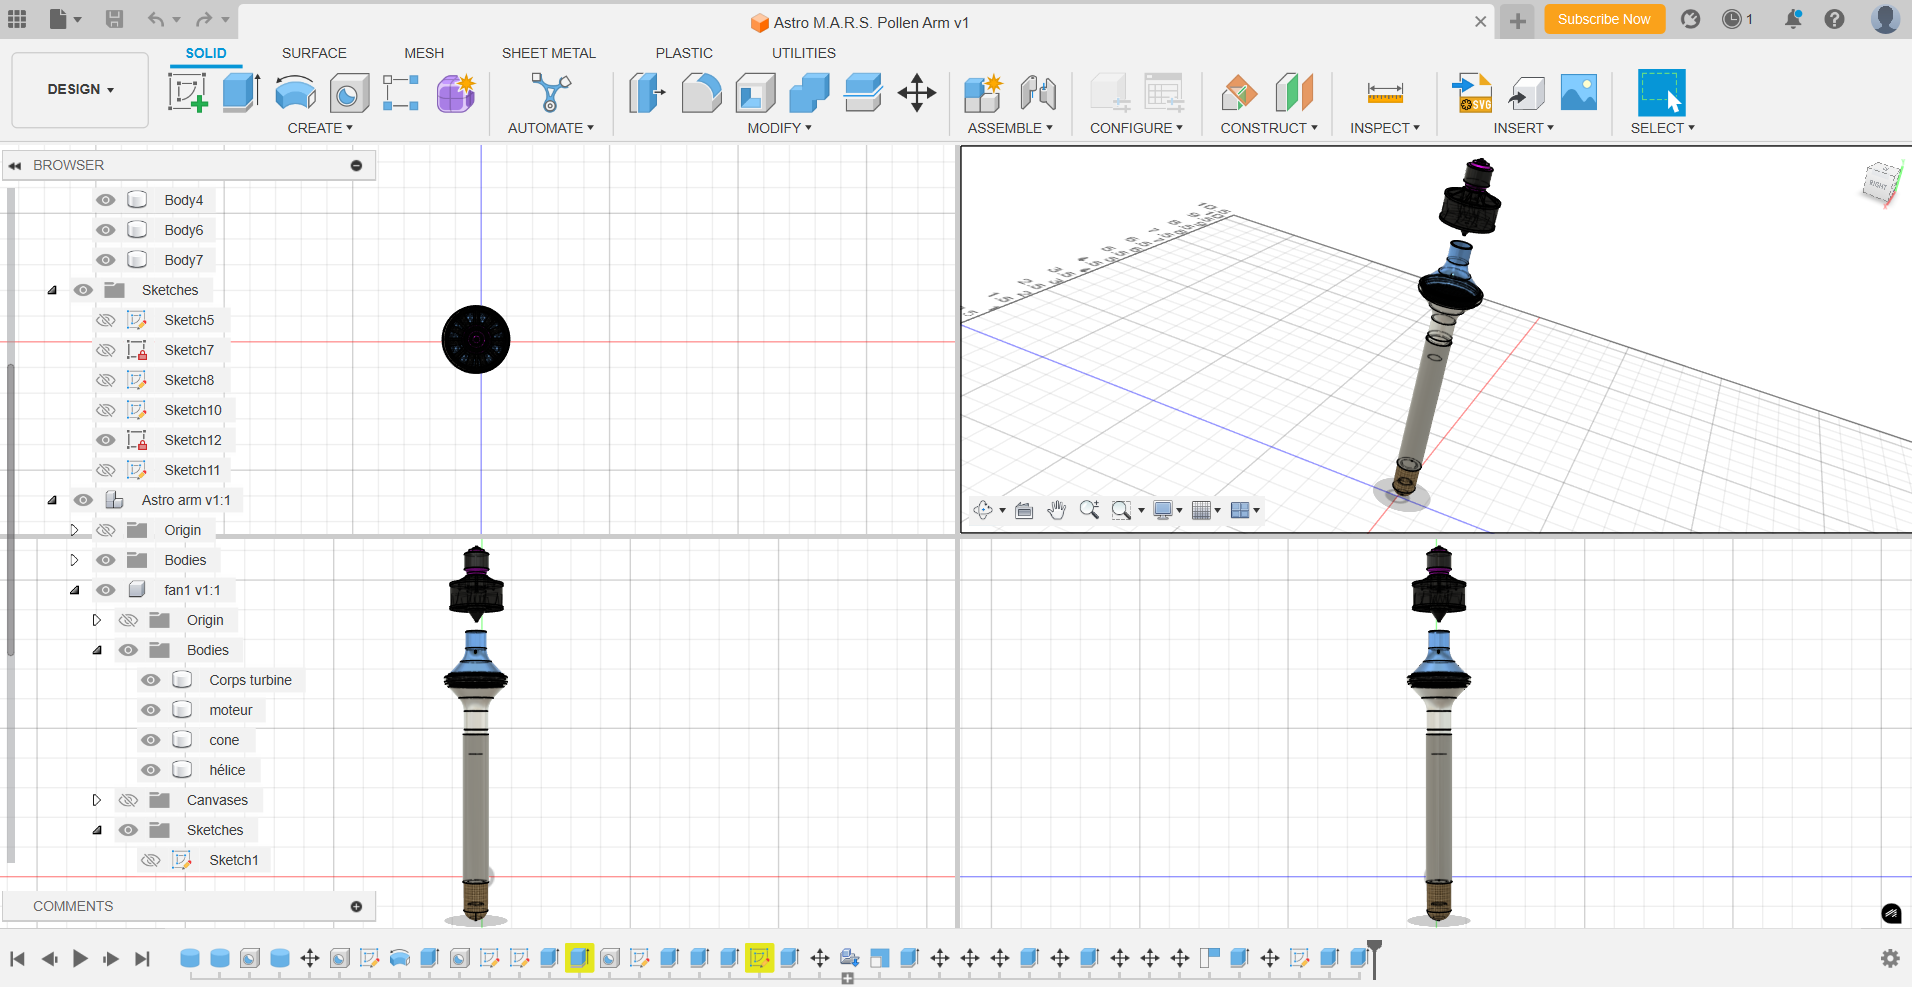Open the ASSEMBLE dropdown menu
The height and width of the screenshot is (987, 1912).
(x=1010, y=128)
